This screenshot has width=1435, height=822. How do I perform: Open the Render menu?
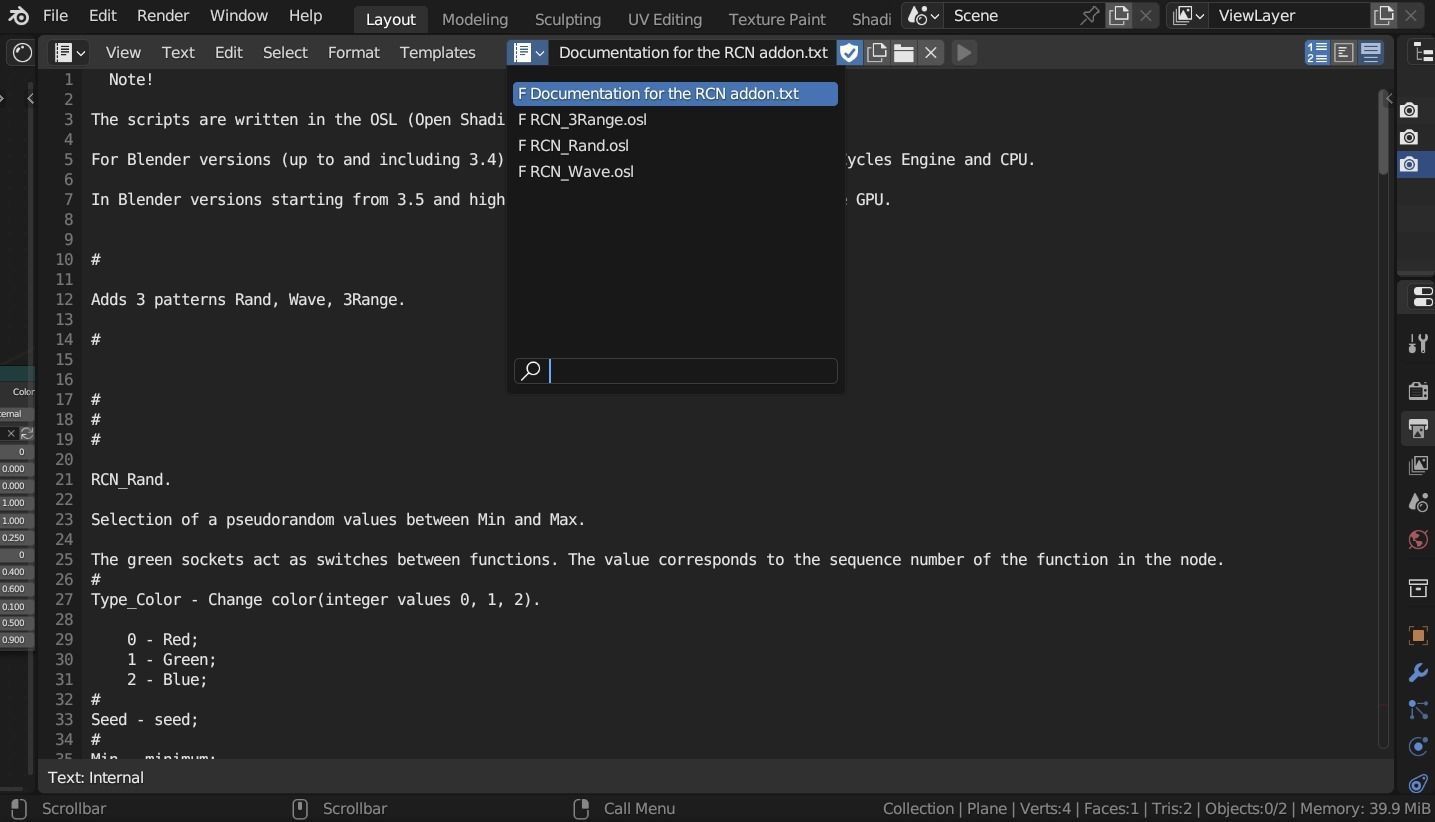click(162, 16)
